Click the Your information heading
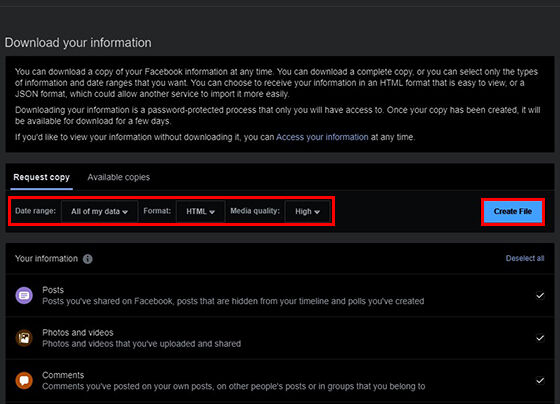The image size is (560, 404). tap(46, 259)
